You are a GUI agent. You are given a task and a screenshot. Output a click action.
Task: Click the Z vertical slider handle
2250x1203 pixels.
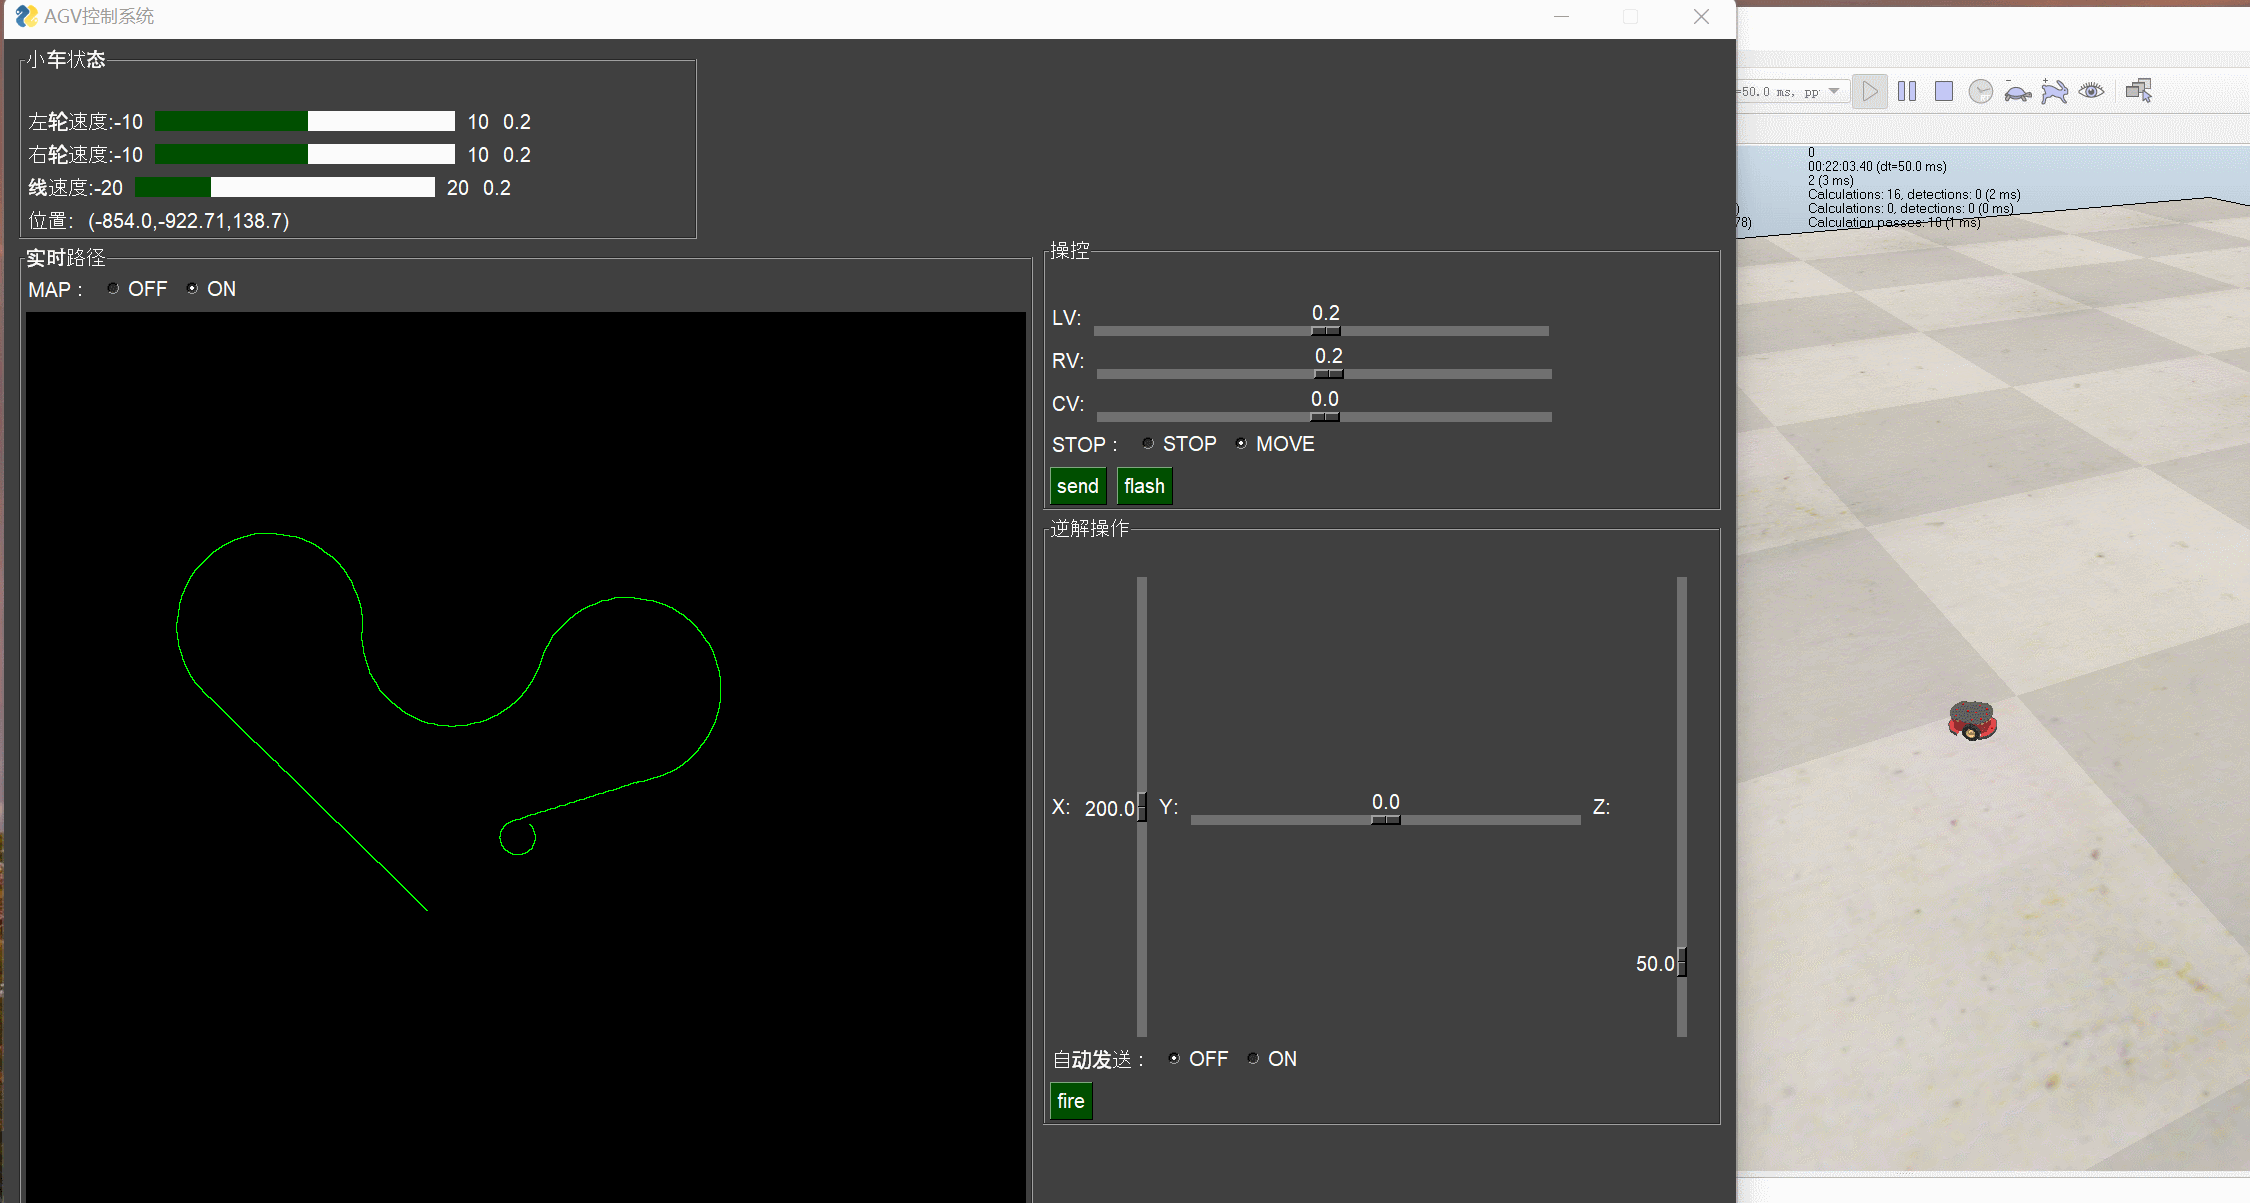pyautogui.click(x=1682, y=962)
